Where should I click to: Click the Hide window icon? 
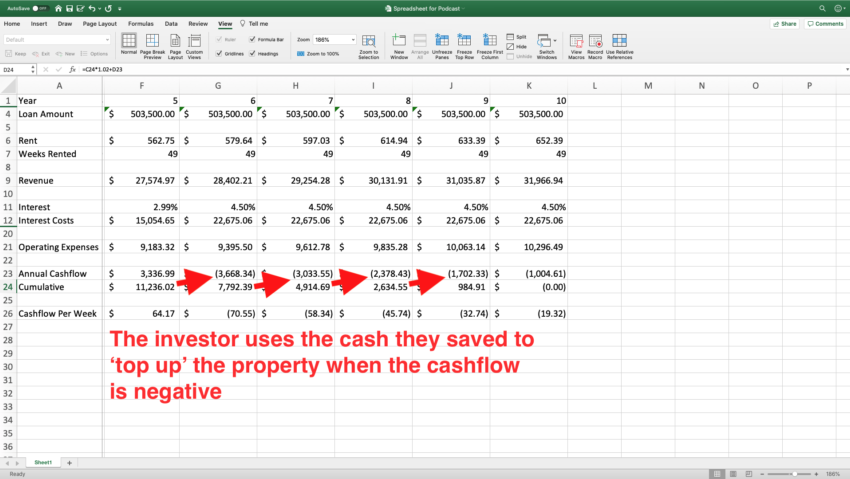tap(510, 47)
